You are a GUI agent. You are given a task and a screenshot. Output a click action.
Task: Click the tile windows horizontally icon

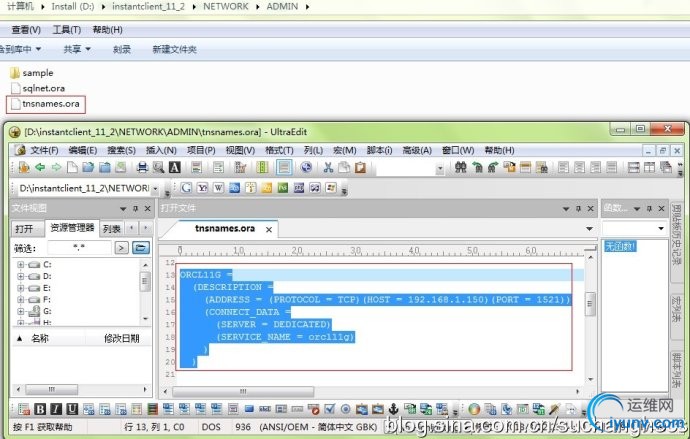(x=634, y=167)
